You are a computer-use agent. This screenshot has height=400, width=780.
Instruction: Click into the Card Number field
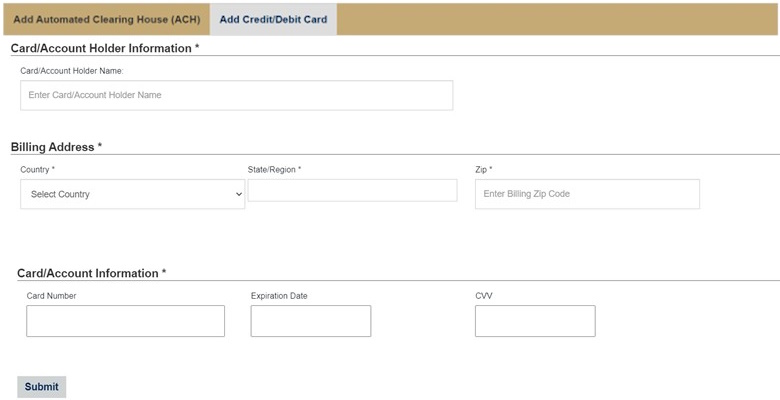point(125,321)
